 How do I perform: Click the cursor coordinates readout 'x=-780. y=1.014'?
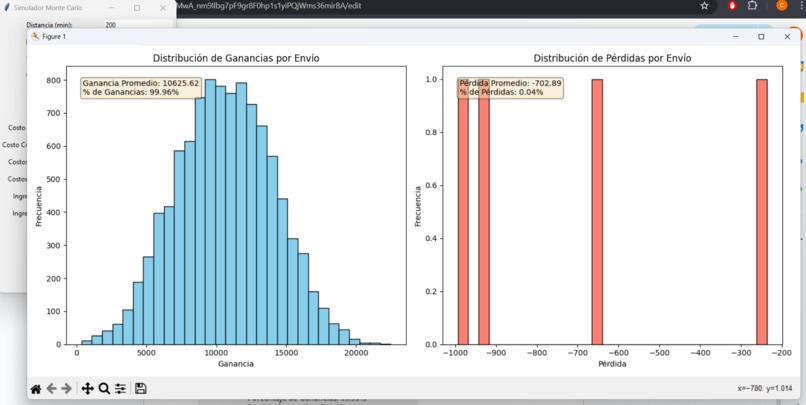[x=764, y=389]
